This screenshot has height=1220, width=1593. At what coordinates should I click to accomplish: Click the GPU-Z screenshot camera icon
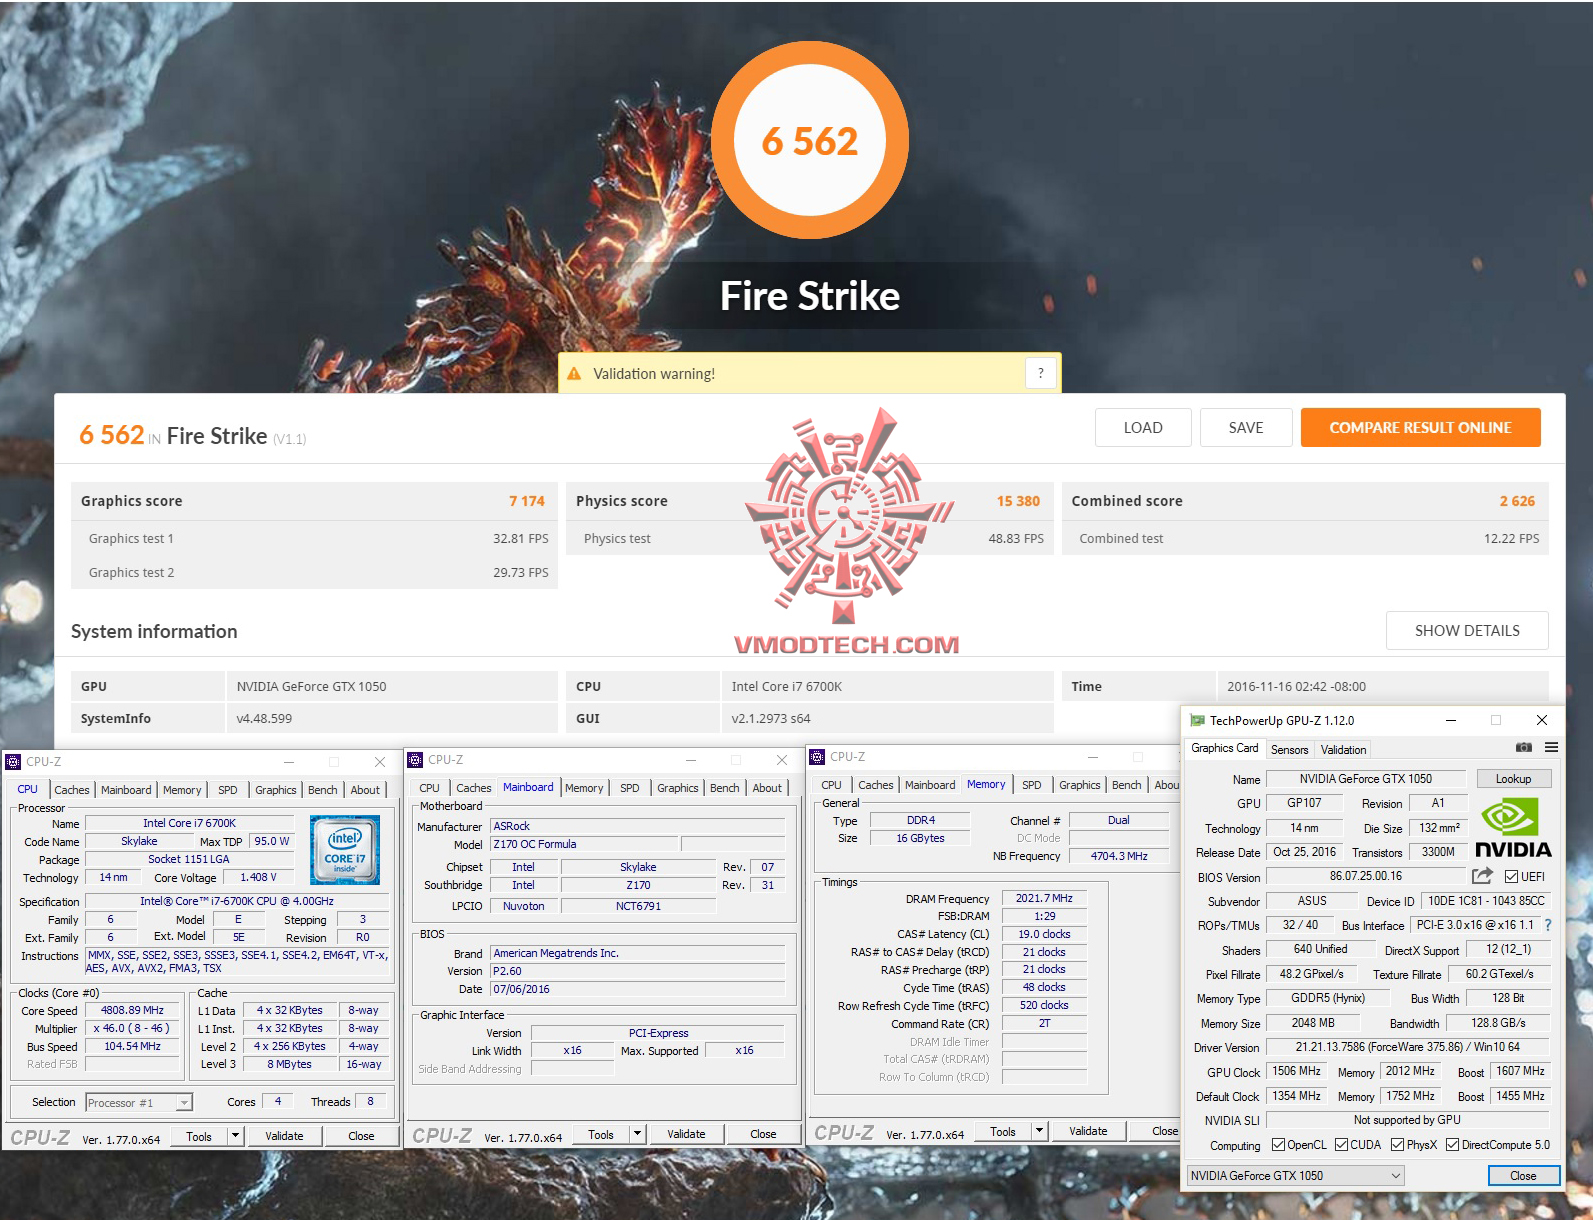click(1523, 748)
